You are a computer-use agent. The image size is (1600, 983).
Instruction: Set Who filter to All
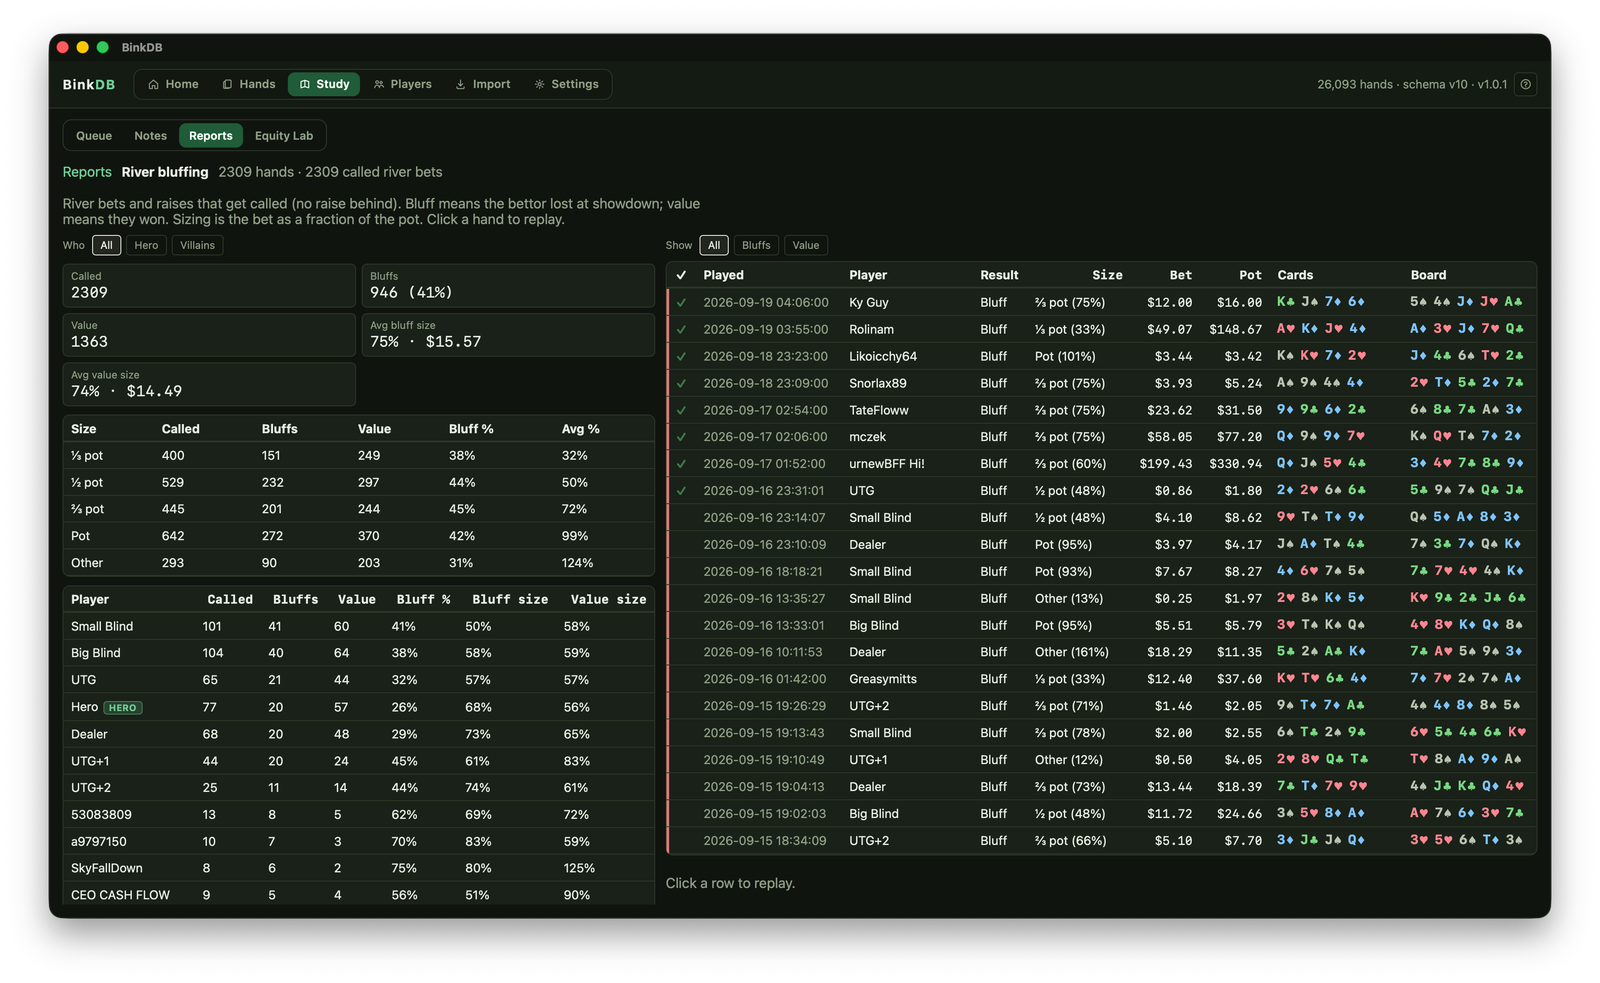click(106, 245)
